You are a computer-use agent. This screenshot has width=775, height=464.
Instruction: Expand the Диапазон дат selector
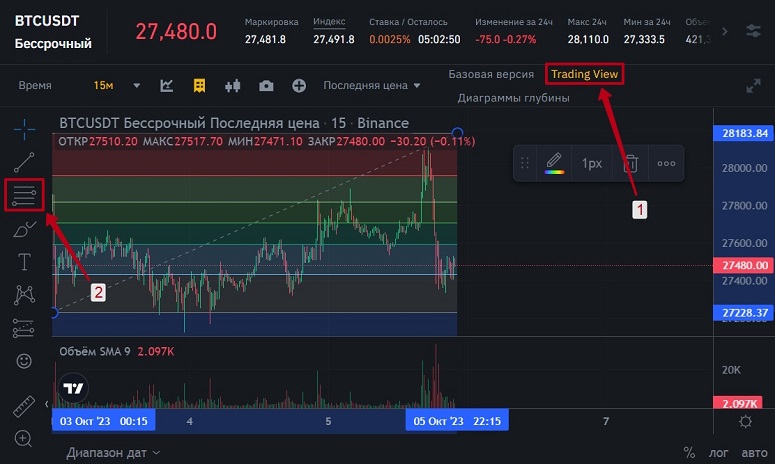coord(113,453)
